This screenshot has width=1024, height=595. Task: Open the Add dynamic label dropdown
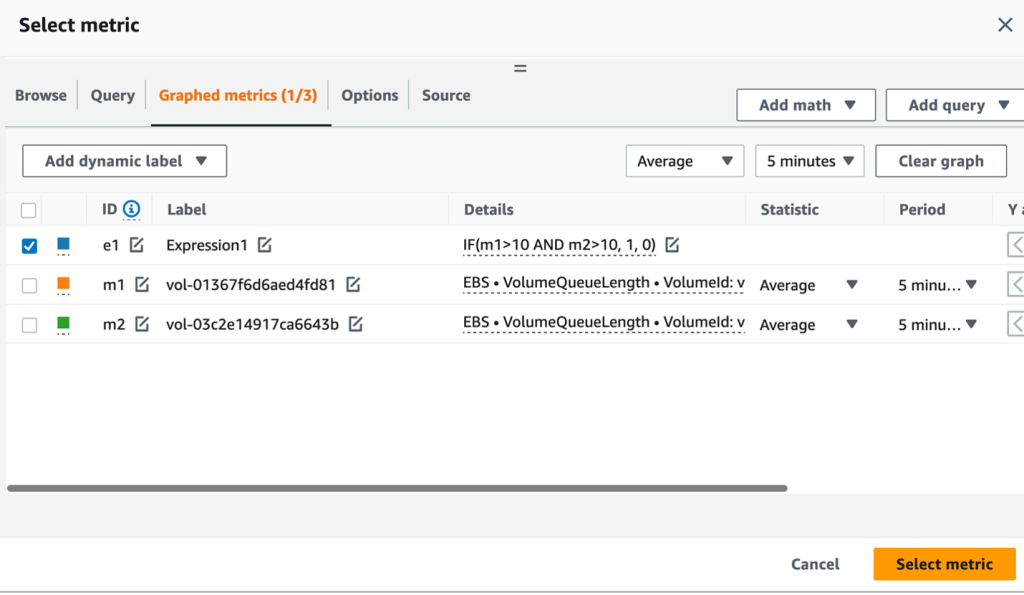pyautogui.click(x=124, y=160)
